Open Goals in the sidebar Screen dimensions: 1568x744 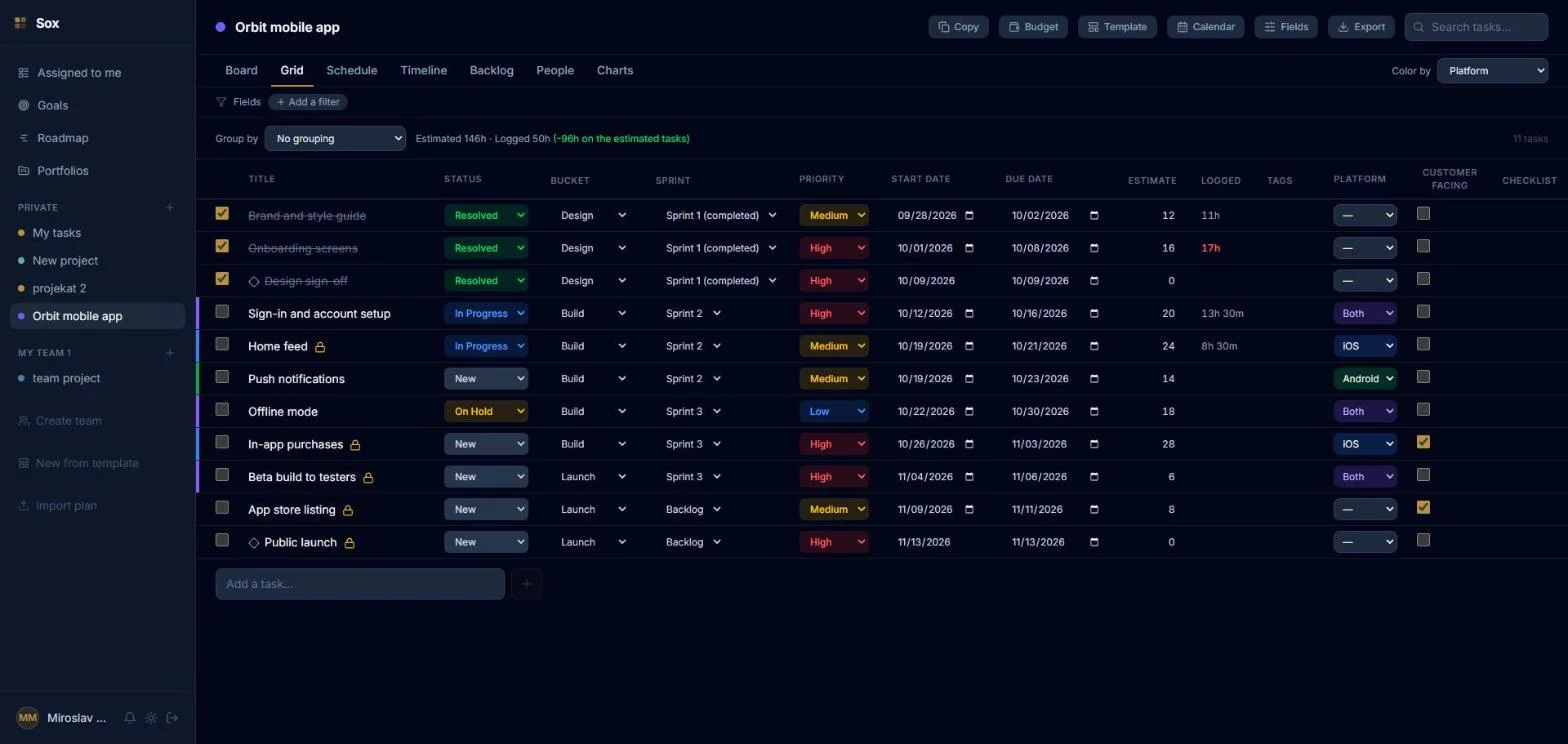click(x=98, y=105)
